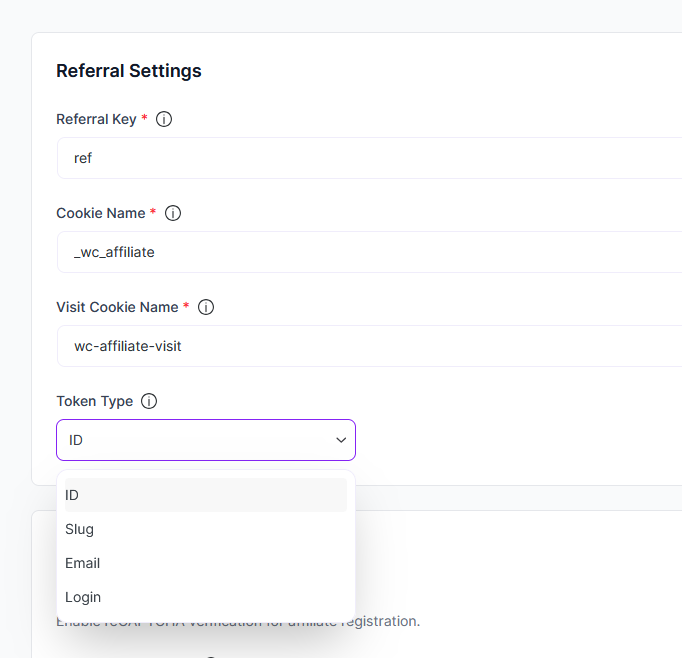The height and width of the screenshot is (658, 682).
Task: Click the wc-affiliate-visit input field
Action: click(x=368, y=346)
